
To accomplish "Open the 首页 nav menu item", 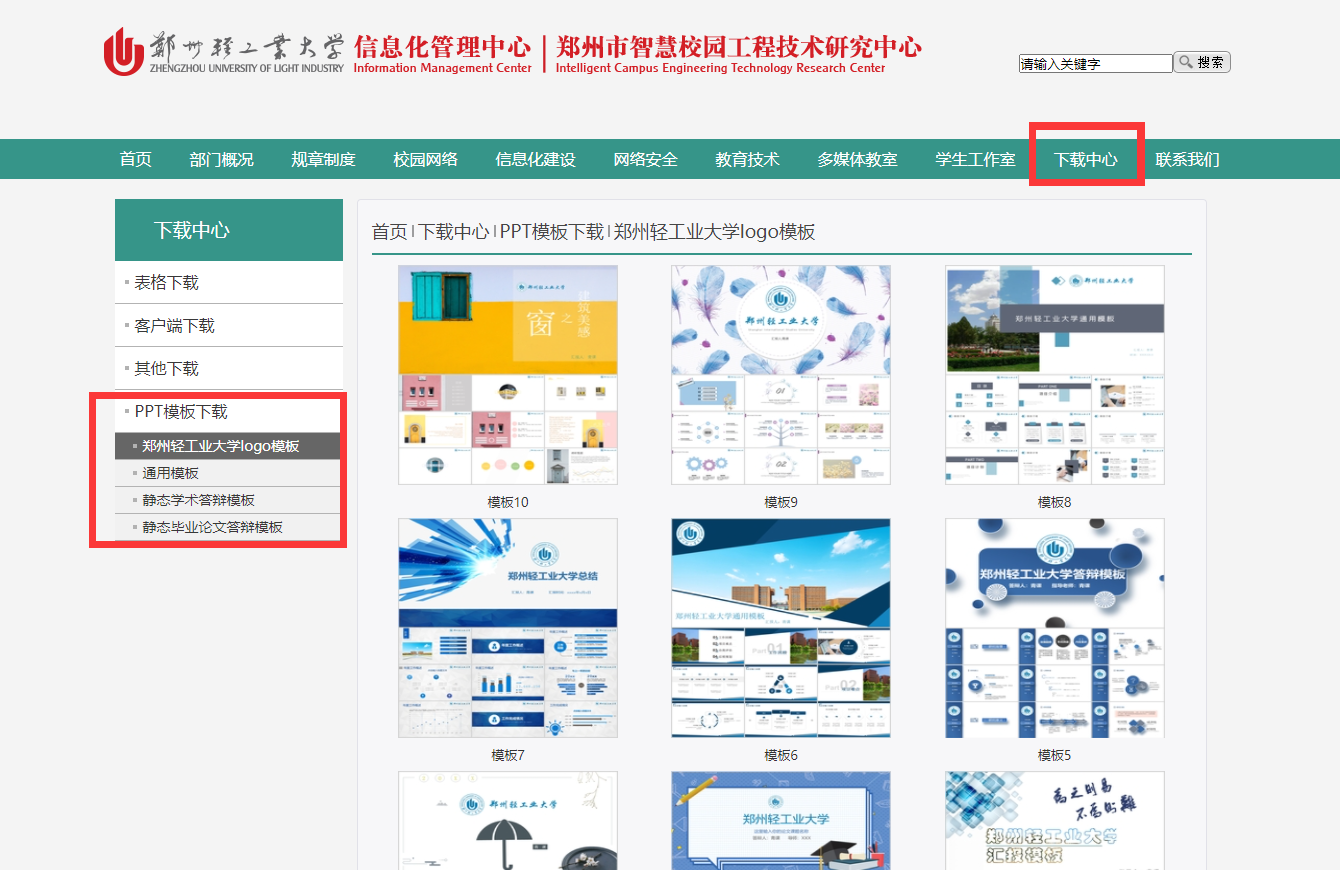I will click(136, 159).
